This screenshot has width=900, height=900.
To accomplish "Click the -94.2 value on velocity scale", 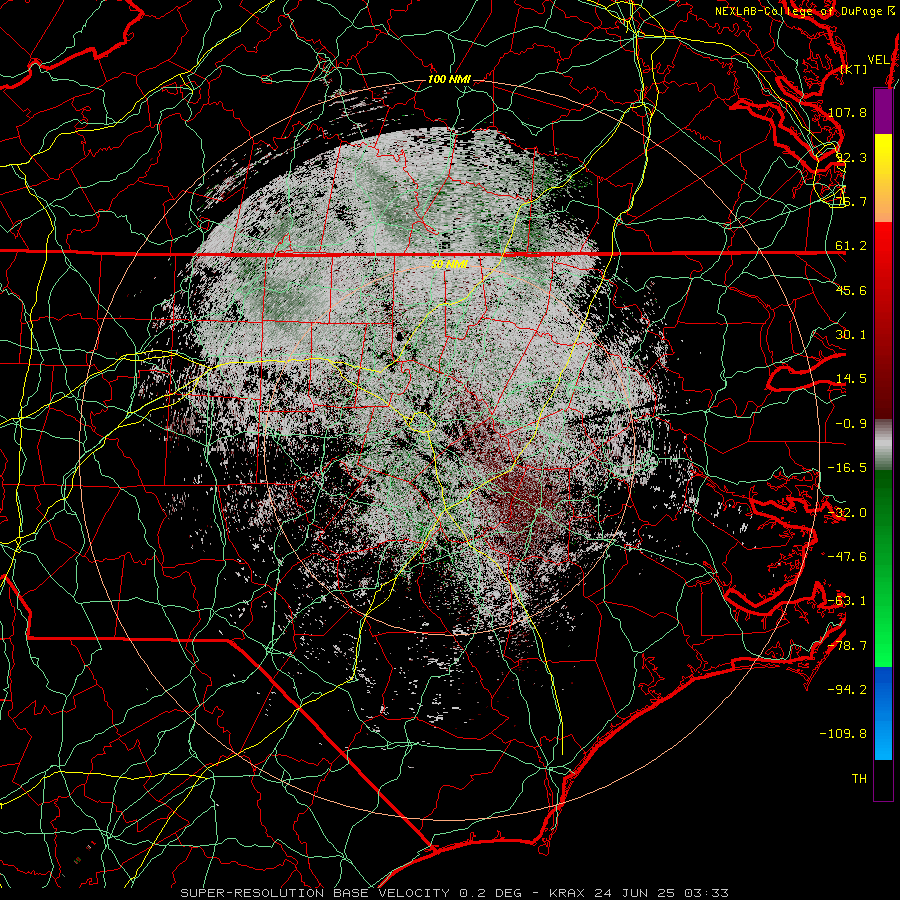I will click(847, 690).
